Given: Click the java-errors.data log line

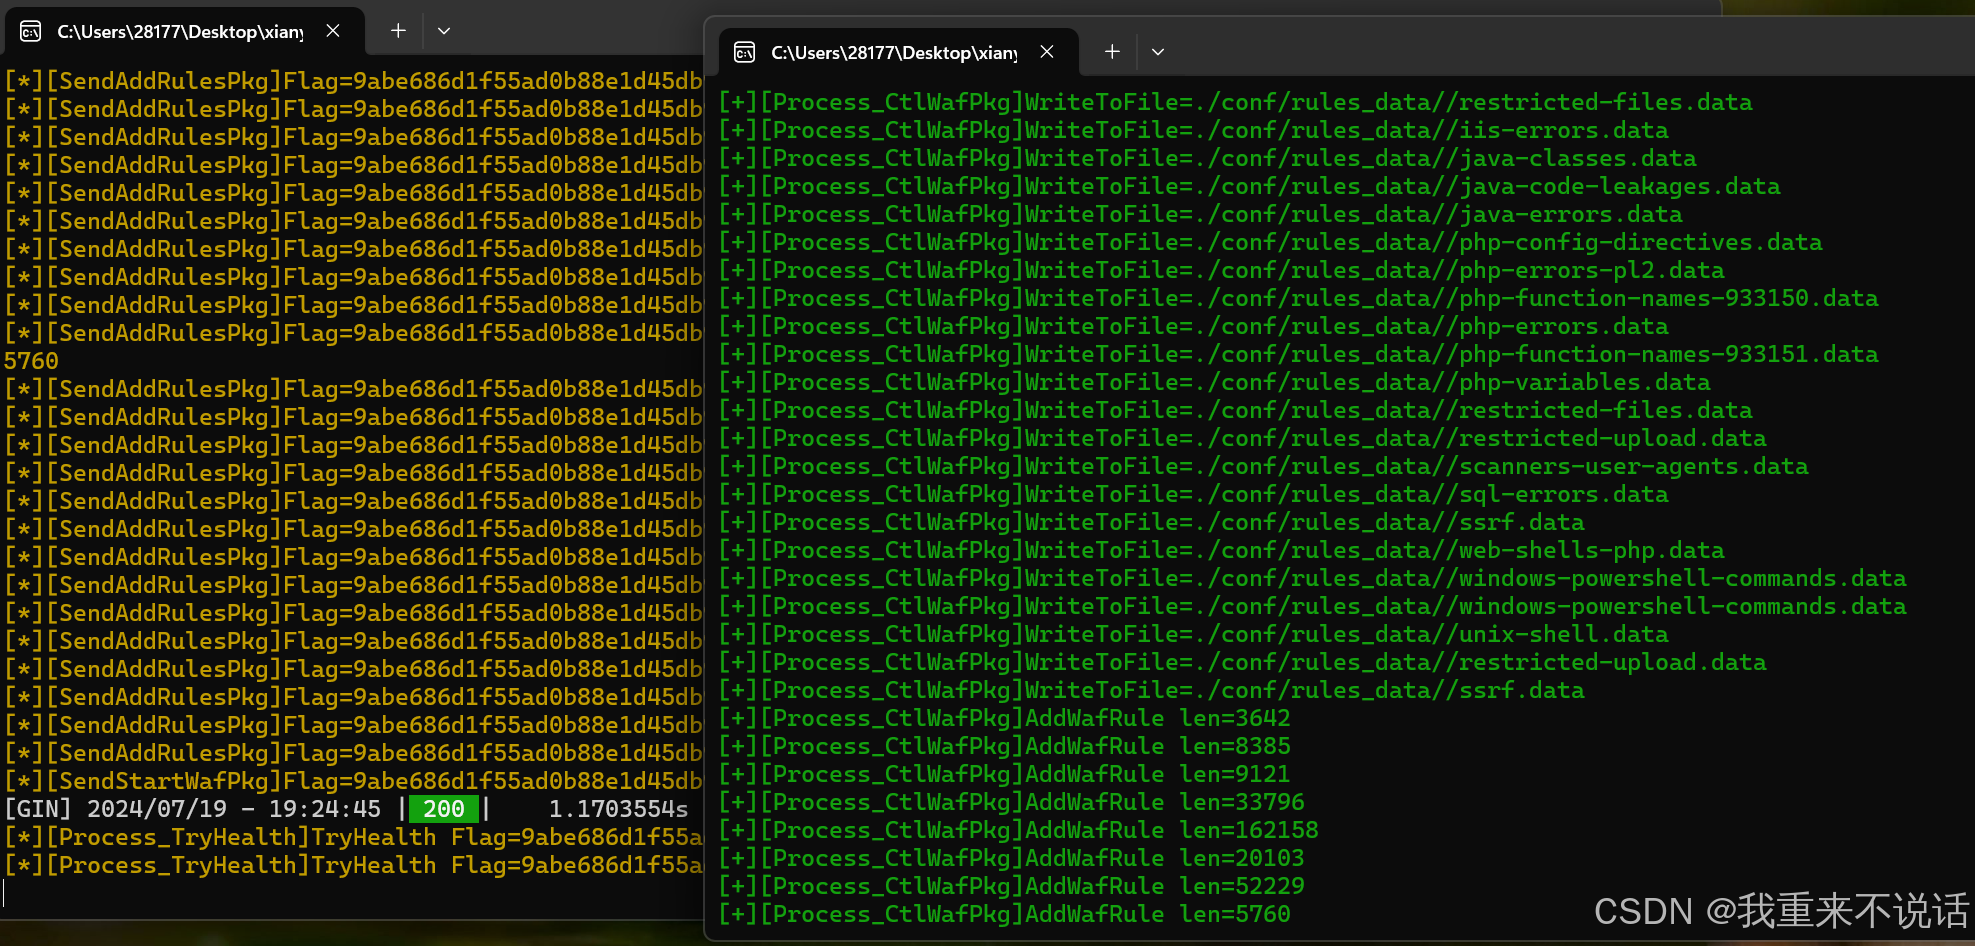Looking at the screenshot, I should click(1201, 215).
